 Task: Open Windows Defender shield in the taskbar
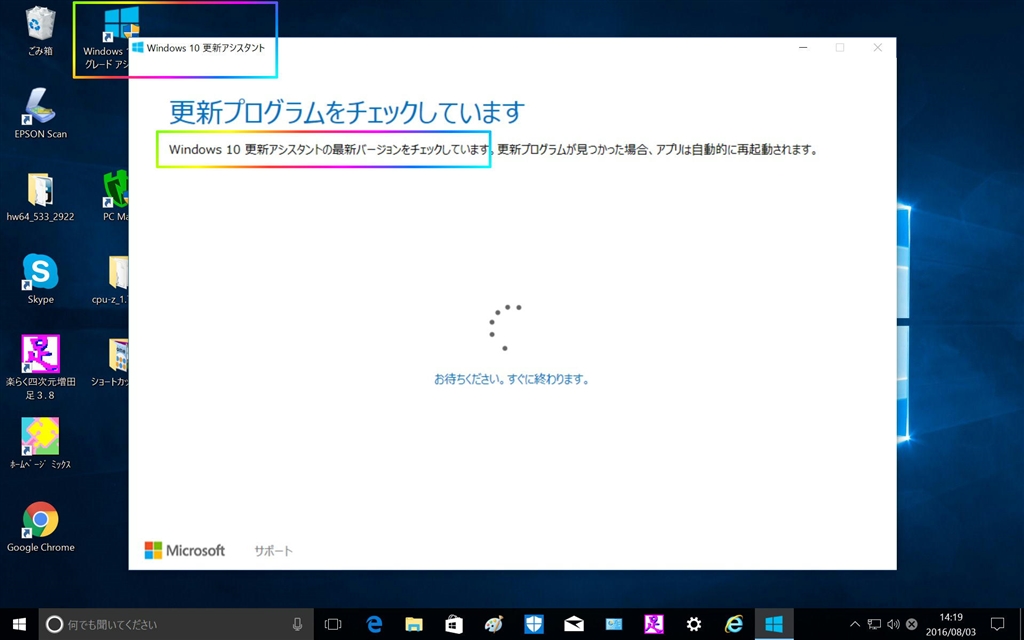(534, 624)
